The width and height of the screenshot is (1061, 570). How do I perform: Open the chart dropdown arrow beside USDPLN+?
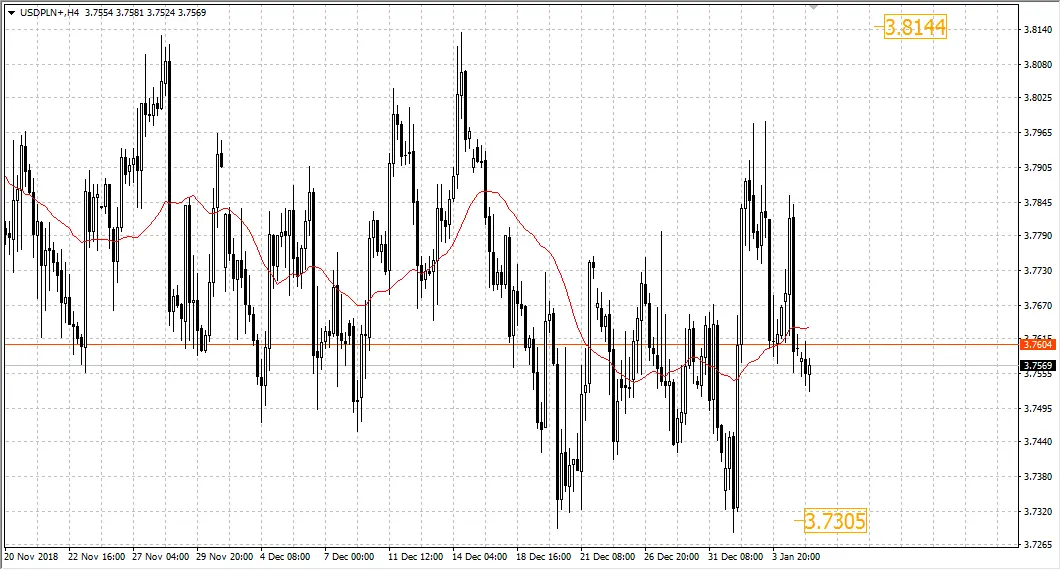pyautogui.click(x=12, y=13)
